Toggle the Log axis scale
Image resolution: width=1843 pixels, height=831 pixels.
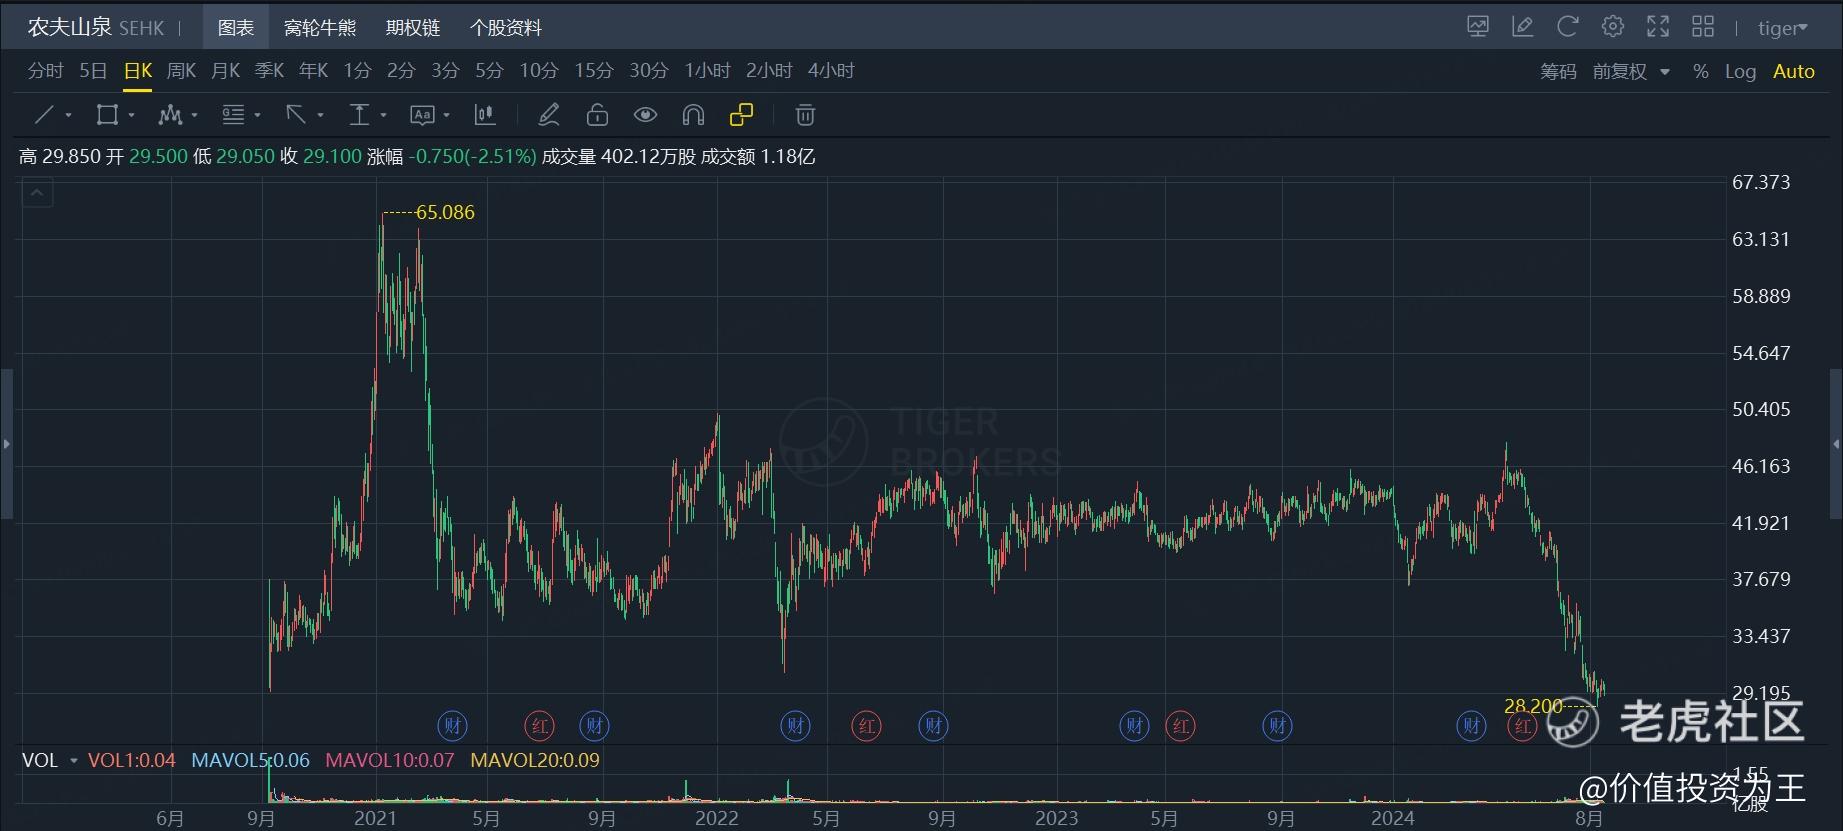click(x=1740, y=71)
